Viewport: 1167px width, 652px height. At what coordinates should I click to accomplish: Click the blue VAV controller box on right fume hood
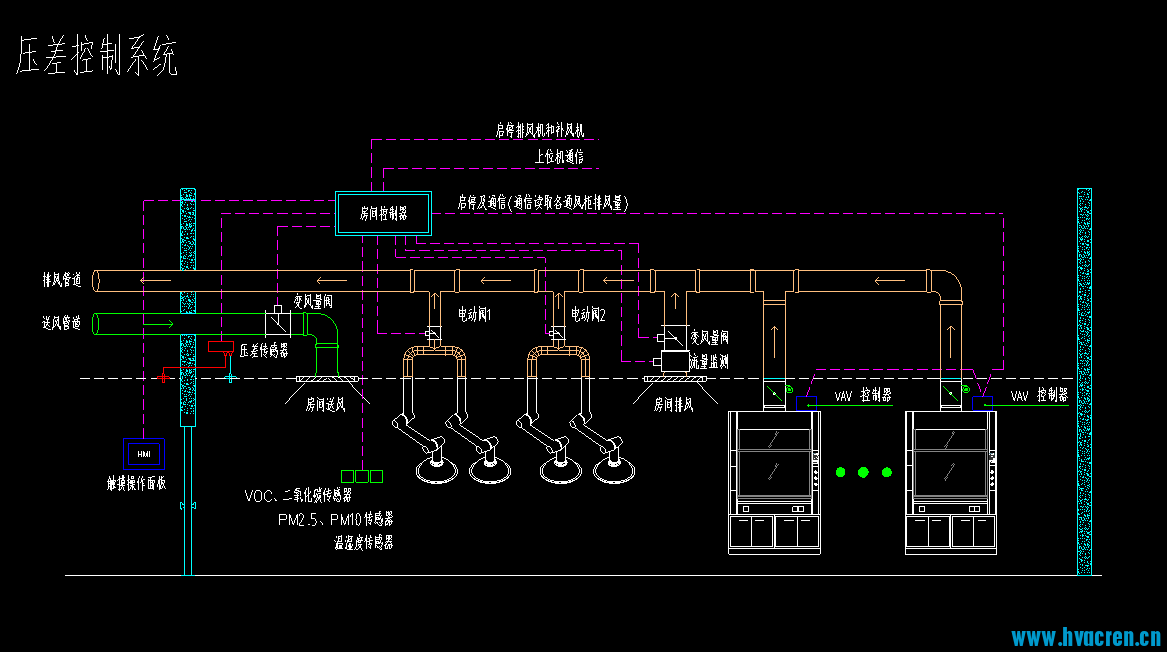pyautogui.click(x=982, y=403)
